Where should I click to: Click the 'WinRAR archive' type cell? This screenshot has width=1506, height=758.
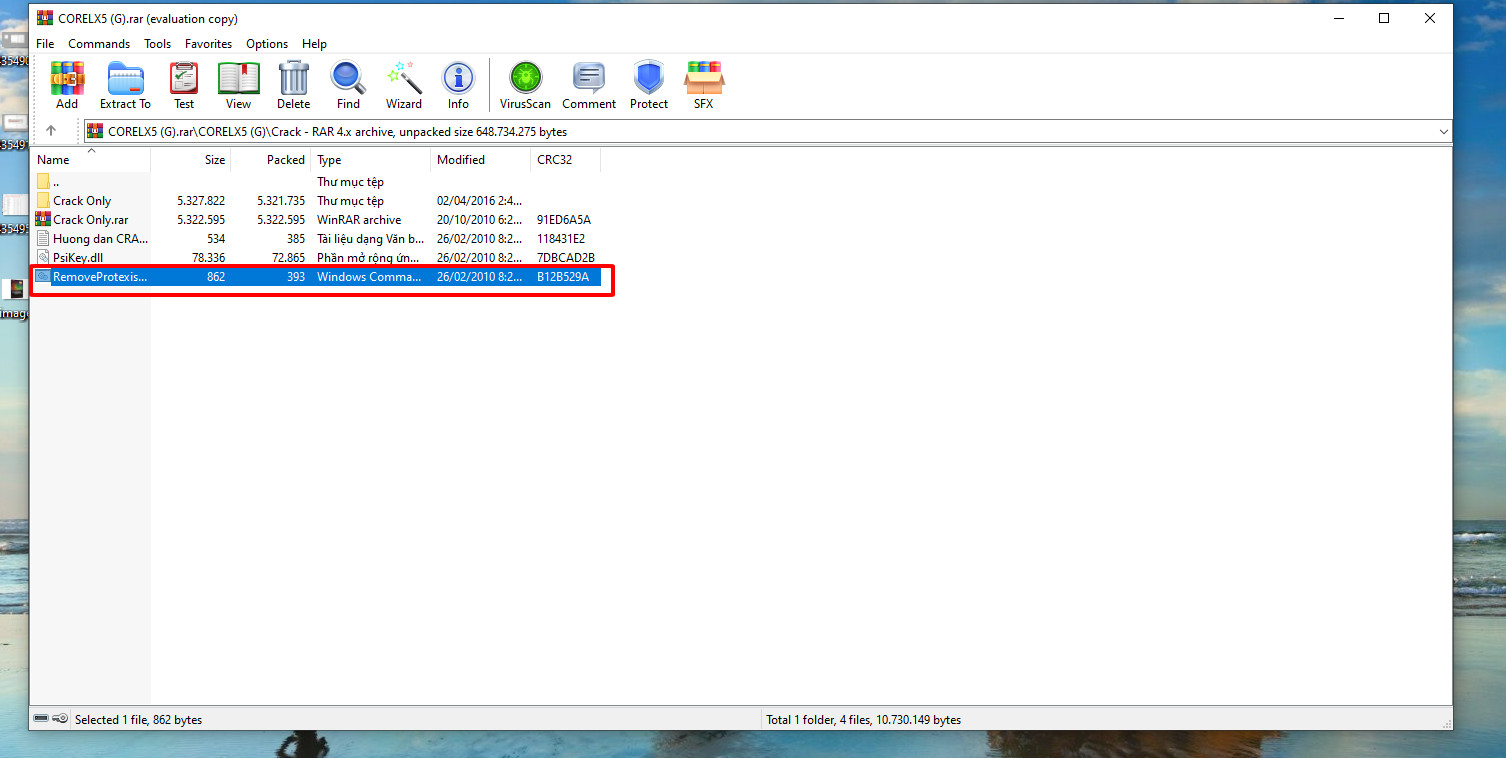tap(359, 220)
